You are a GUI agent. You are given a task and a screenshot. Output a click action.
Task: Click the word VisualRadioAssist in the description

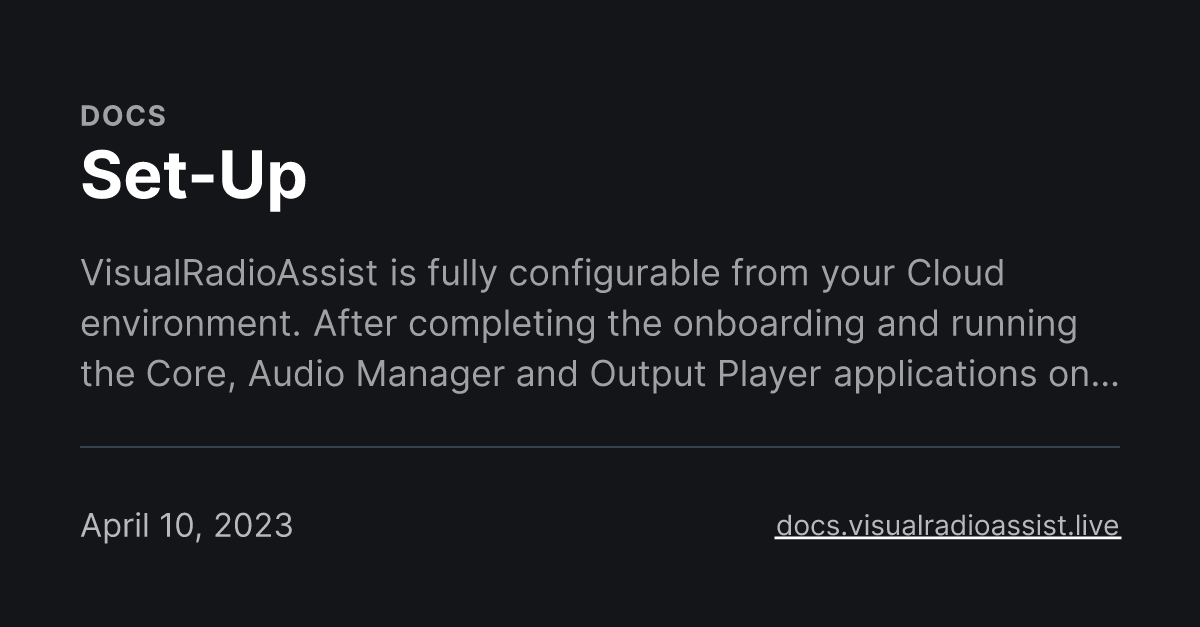[229, 273]
